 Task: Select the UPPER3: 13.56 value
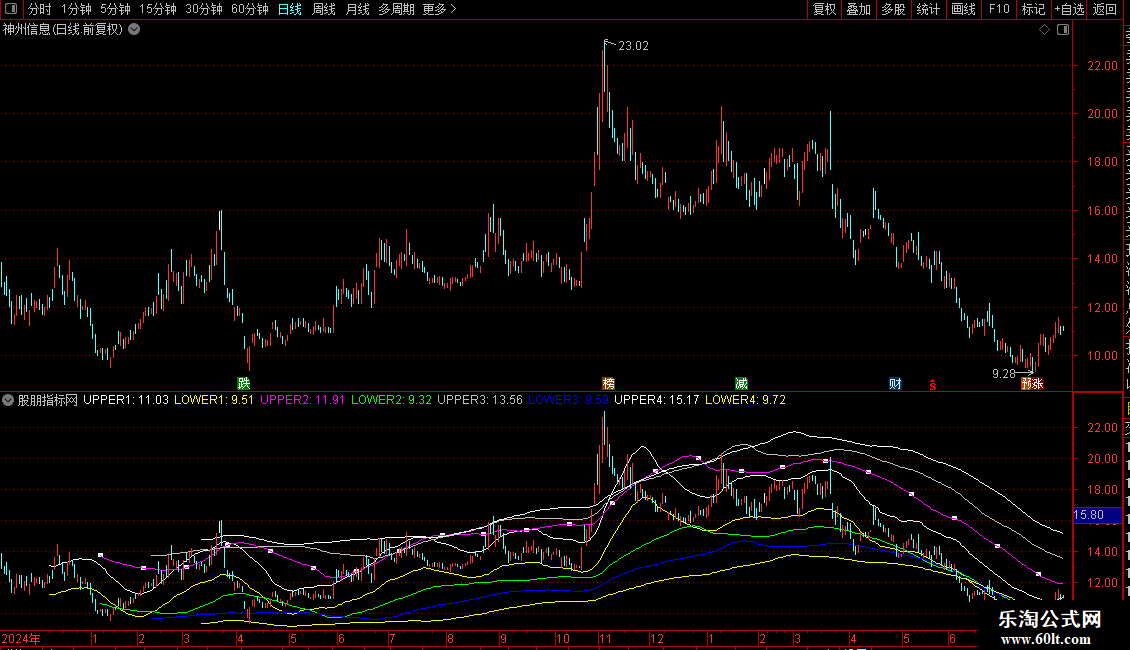pos(480,400)
